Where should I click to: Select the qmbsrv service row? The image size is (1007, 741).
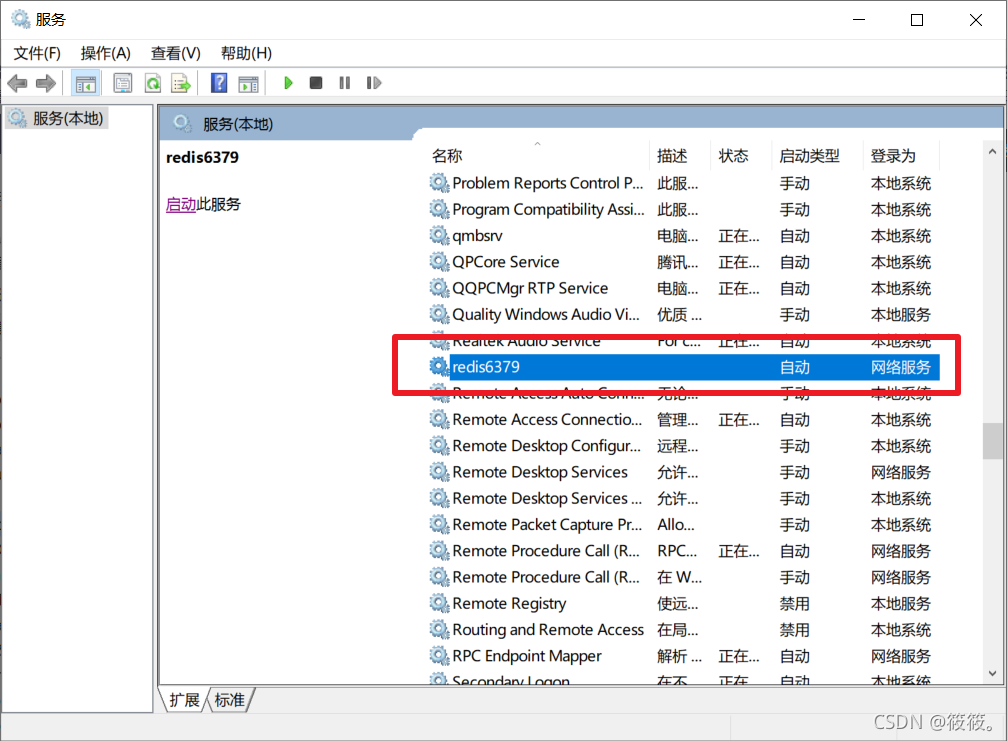pyautogui.click(x=684, y=236)
